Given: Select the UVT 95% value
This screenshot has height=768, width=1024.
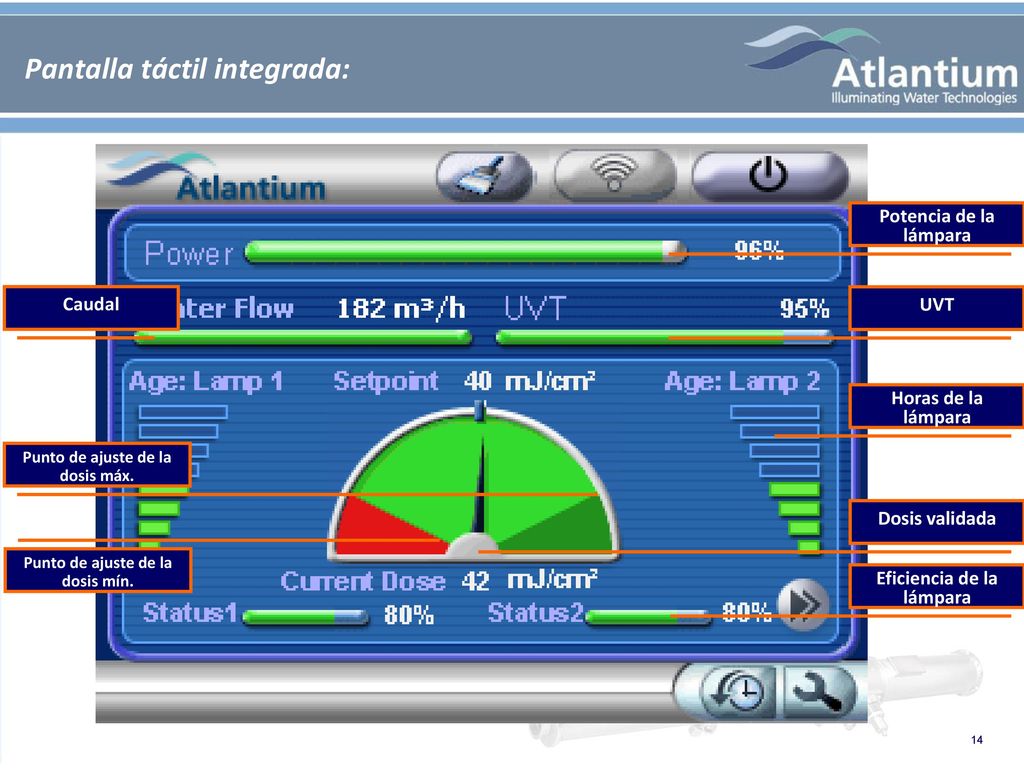Looking at the screenshot, I should [805, 308].
